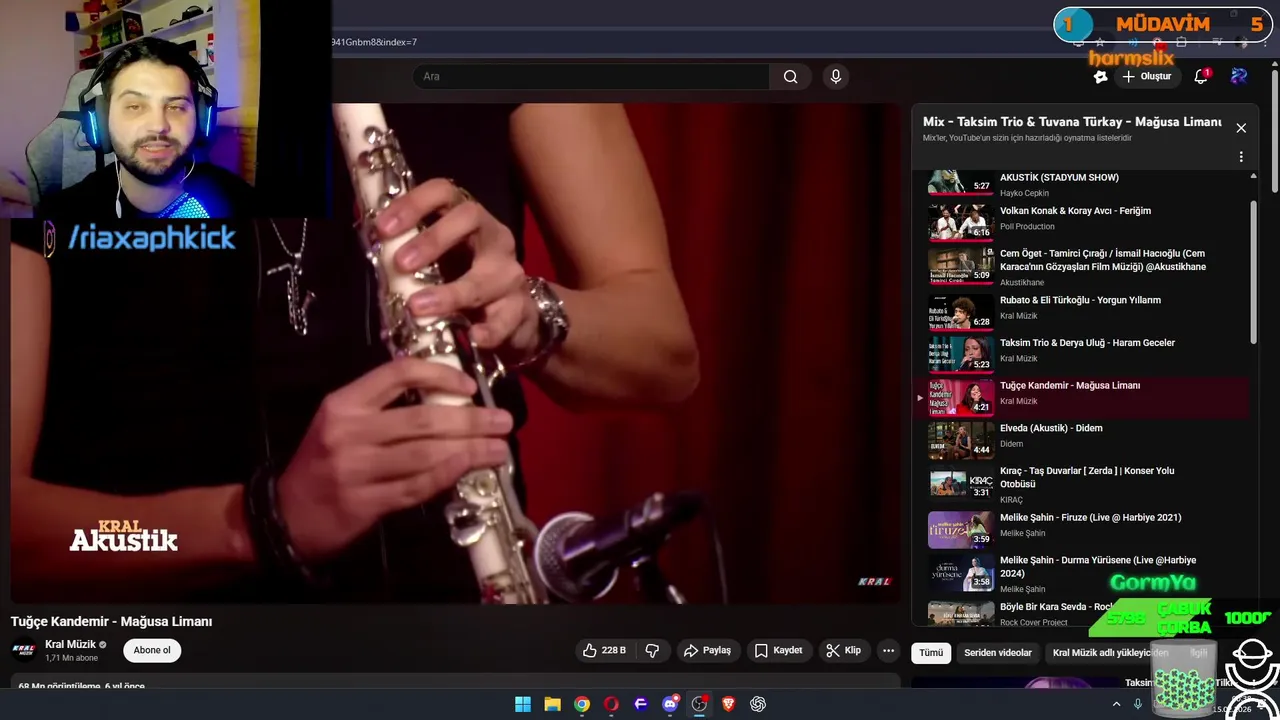Click the video player to pause
The height and width of the screenshot is (720, 1280).
click(456, 353)
